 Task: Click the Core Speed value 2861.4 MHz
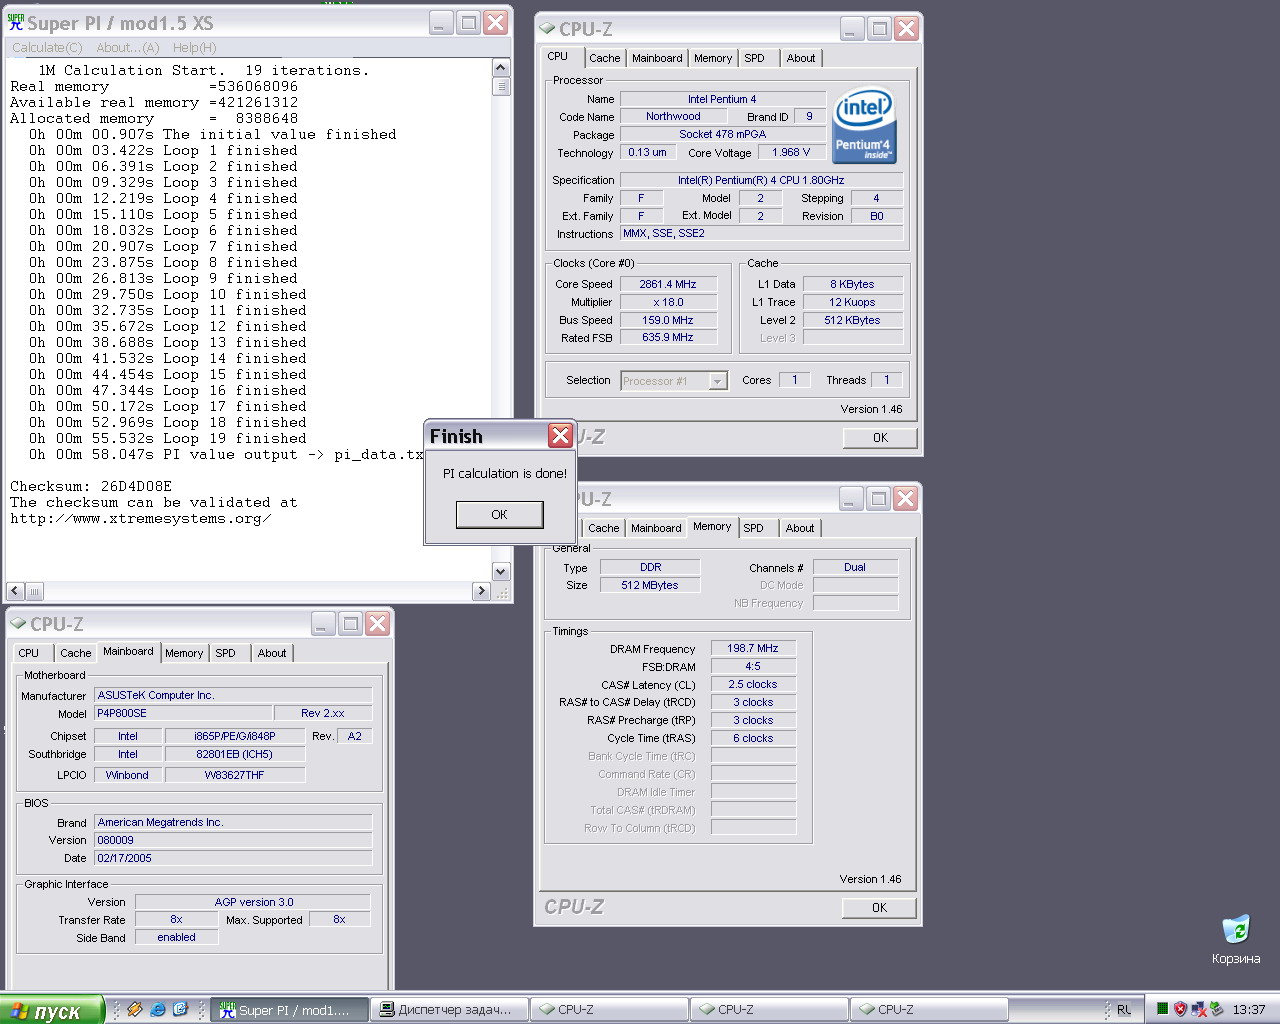click(x=668, y=284)
